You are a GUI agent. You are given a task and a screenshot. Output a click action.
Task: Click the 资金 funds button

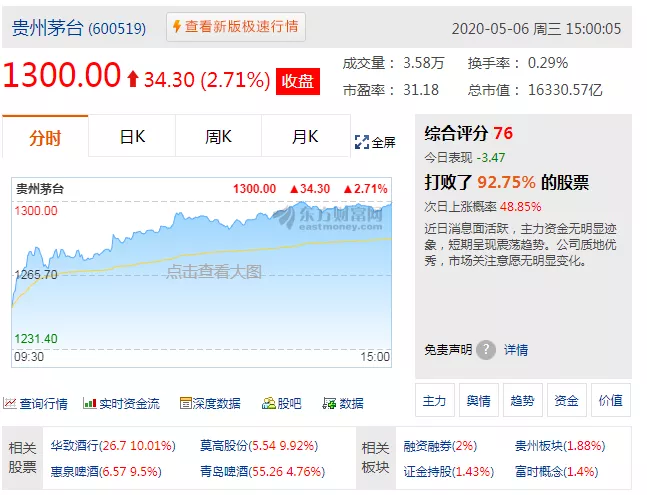coord(566,400)
